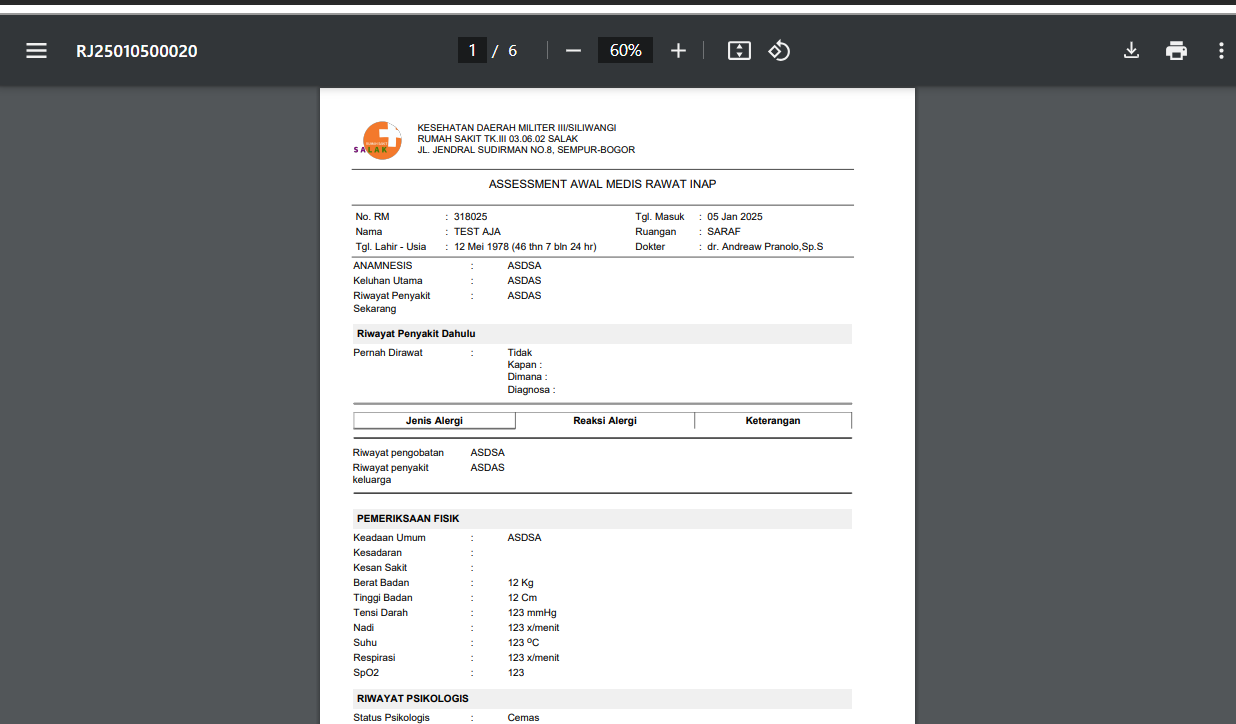This screenshot has height=724, width=1236.
Task: Click the Keterangan column header
Action: click(773, 421)
